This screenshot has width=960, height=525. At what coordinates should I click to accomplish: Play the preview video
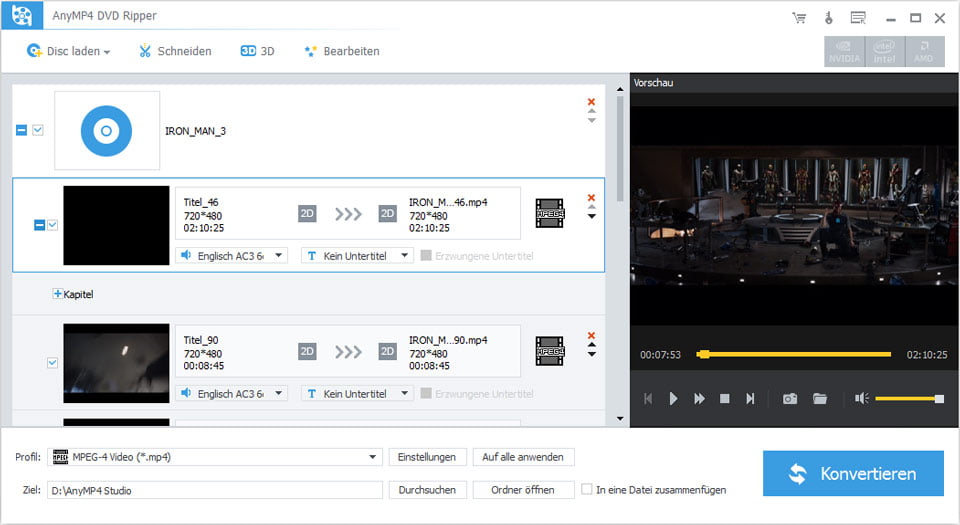point(673,398)
